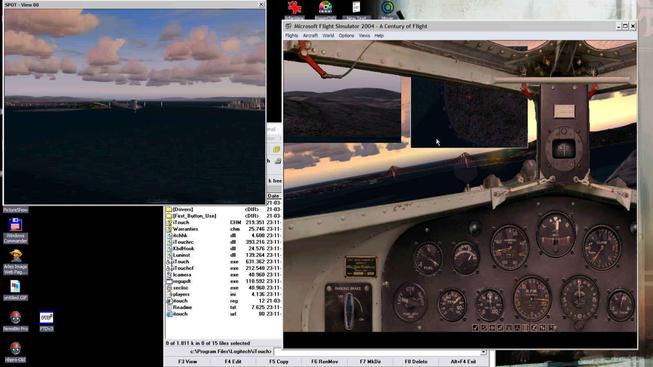Click the F5 Copy button
This screenshot has width=653, height=367.
click(x=279, y=362)
